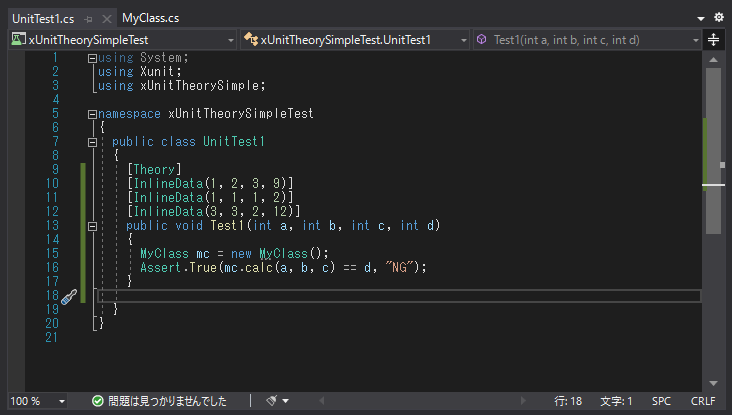732x415 pixels.
Task: Click the code cleanup broom icon
Action: [x=272, y=400]
